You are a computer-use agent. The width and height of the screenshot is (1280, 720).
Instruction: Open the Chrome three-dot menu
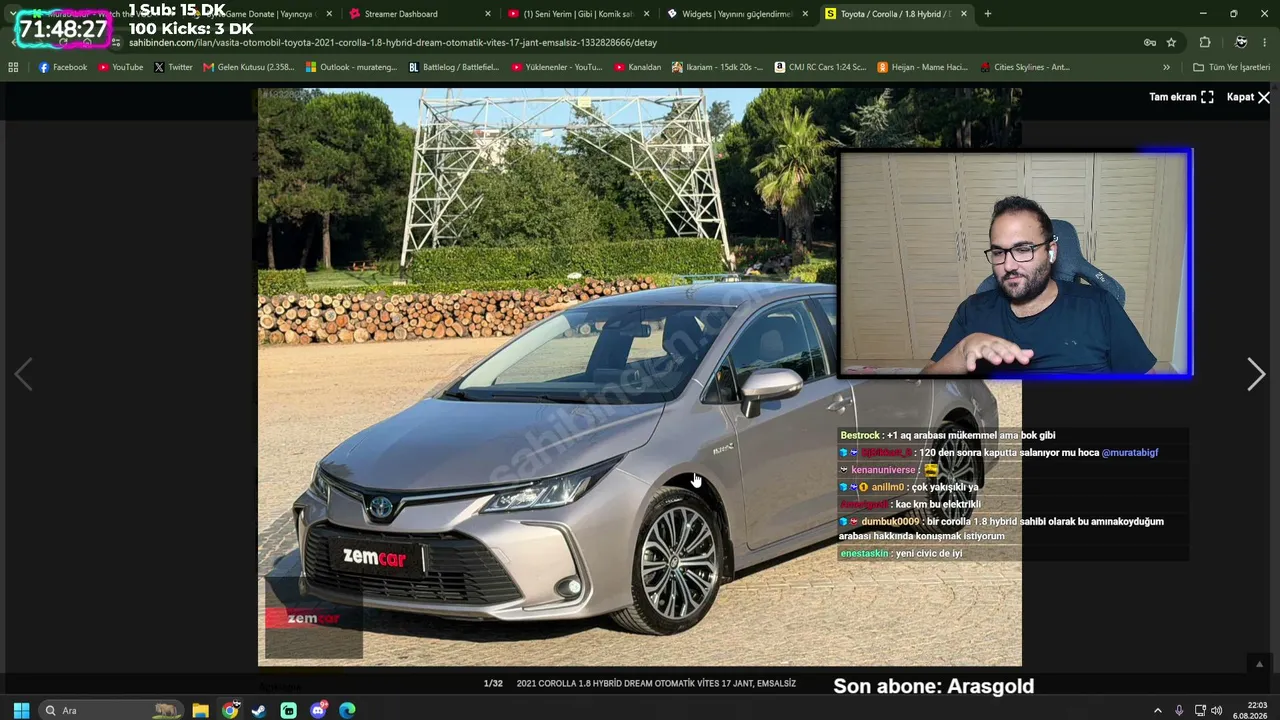[1265, 42]
